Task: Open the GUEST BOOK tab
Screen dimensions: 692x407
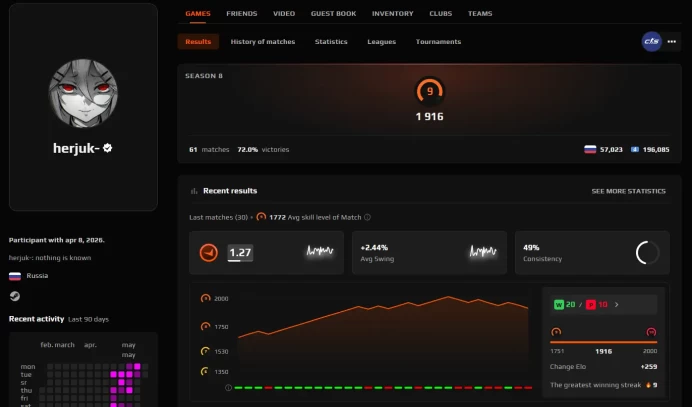Action: click(333, 14)
